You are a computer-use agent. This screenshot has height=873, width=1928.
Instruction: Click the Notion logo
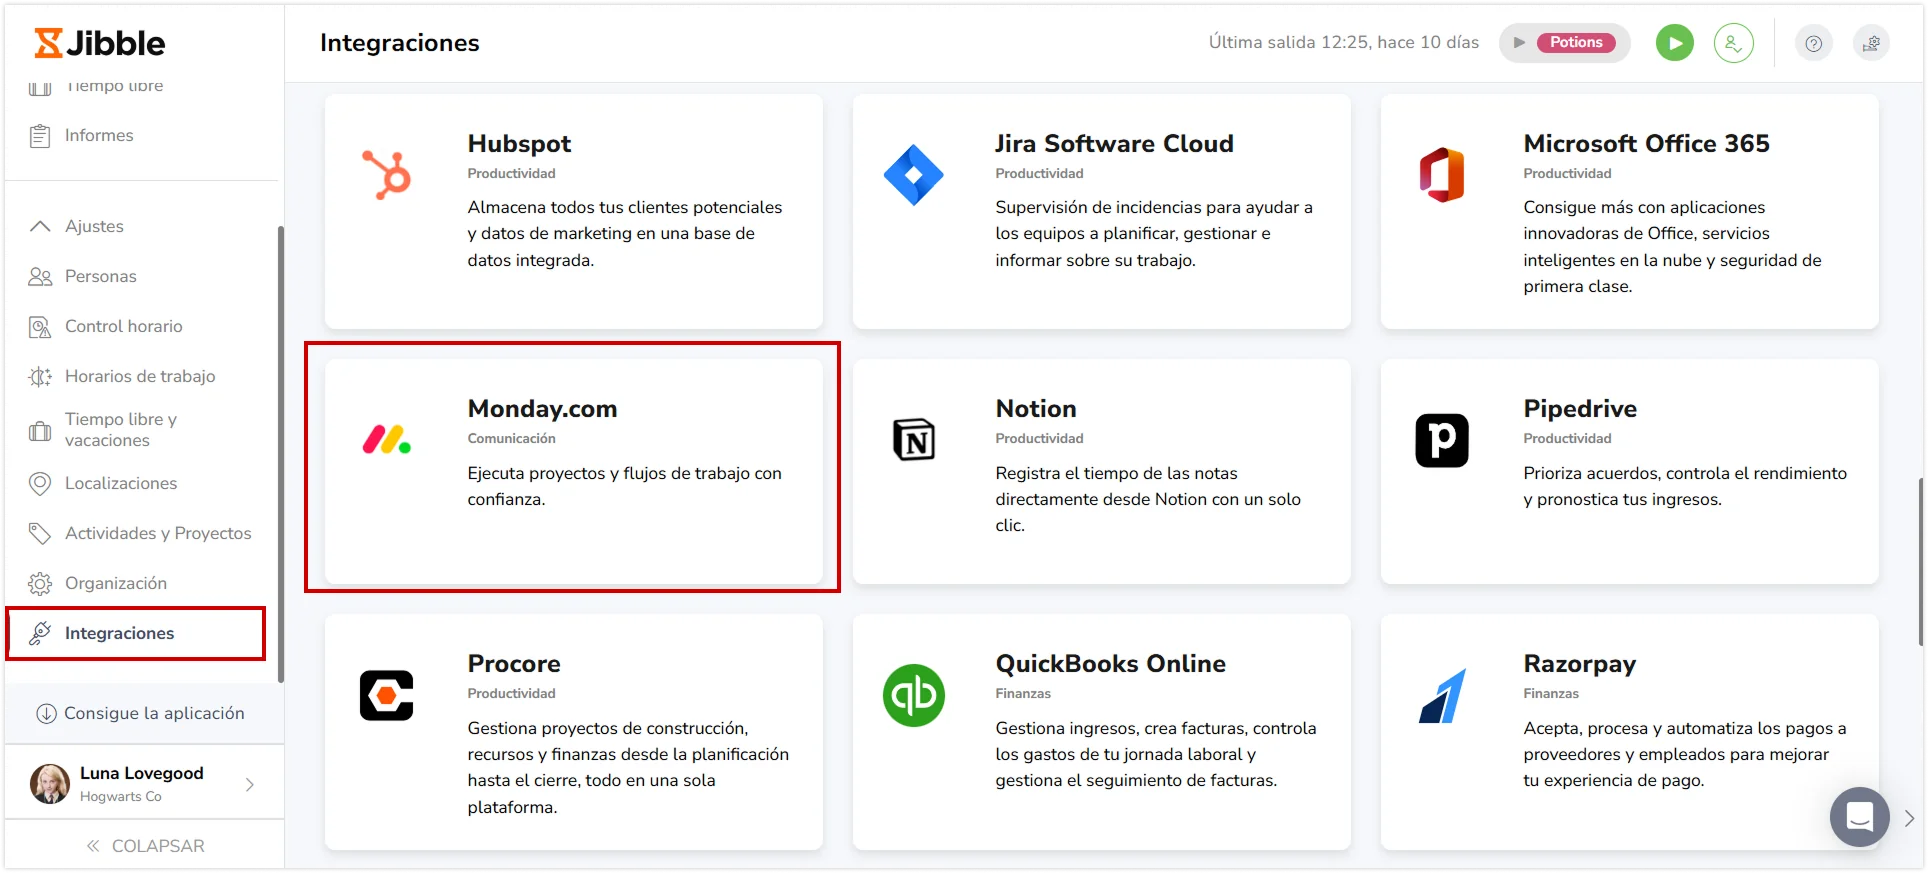pos(914,440)
